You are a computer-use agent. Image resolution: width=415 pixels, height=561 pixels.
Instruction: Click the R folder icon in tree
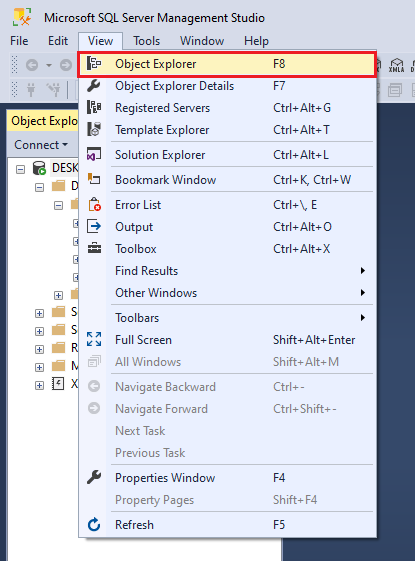[x=58, y=347]
